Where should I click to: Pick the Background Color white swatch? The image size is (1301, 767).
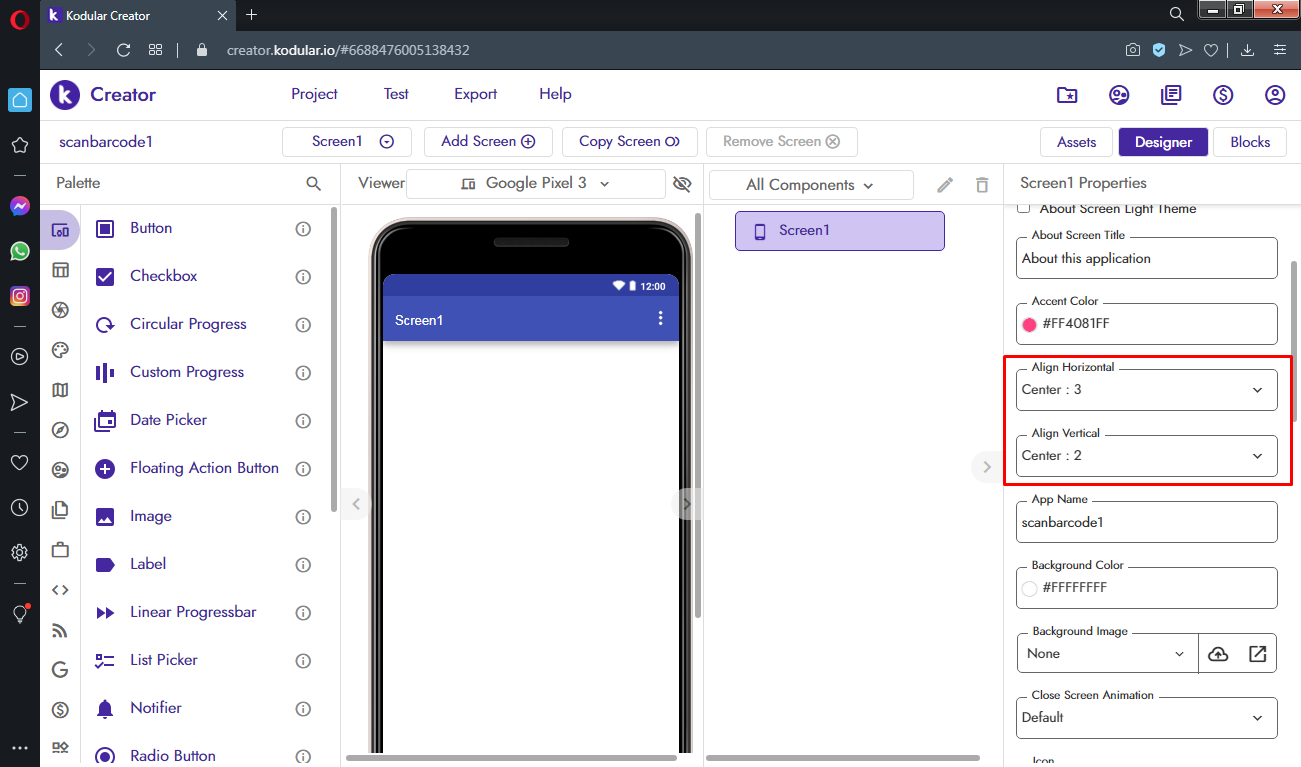click(1029, 589)
